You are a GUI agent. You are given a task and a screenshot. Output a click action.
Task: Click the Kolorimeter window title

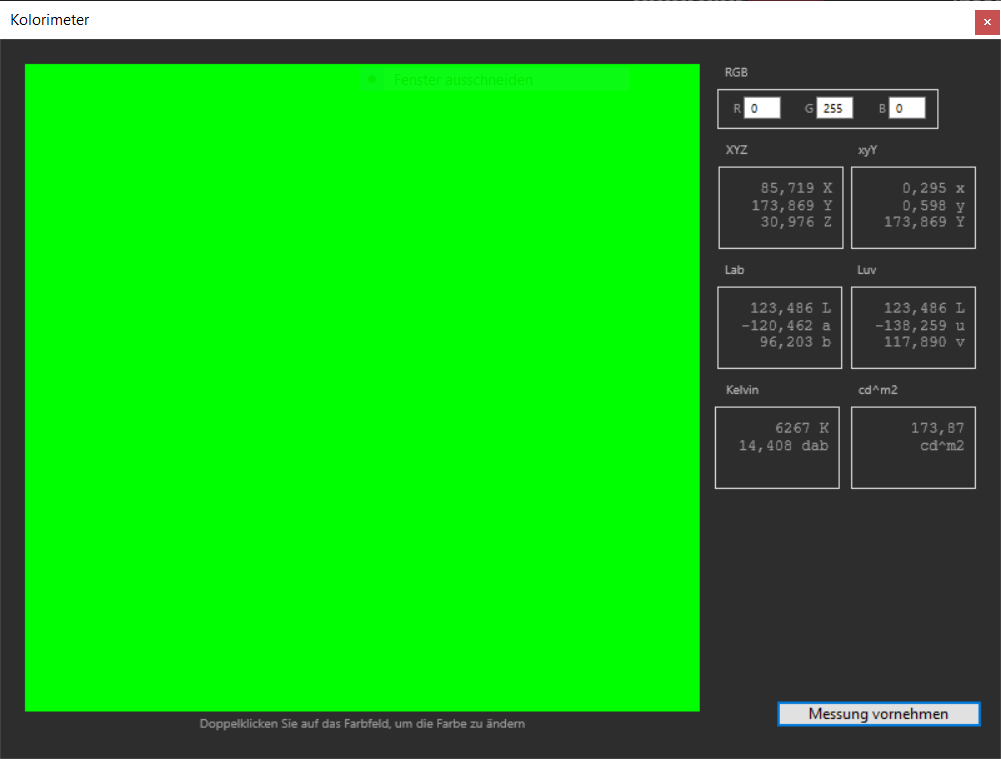tap(50, 20)
